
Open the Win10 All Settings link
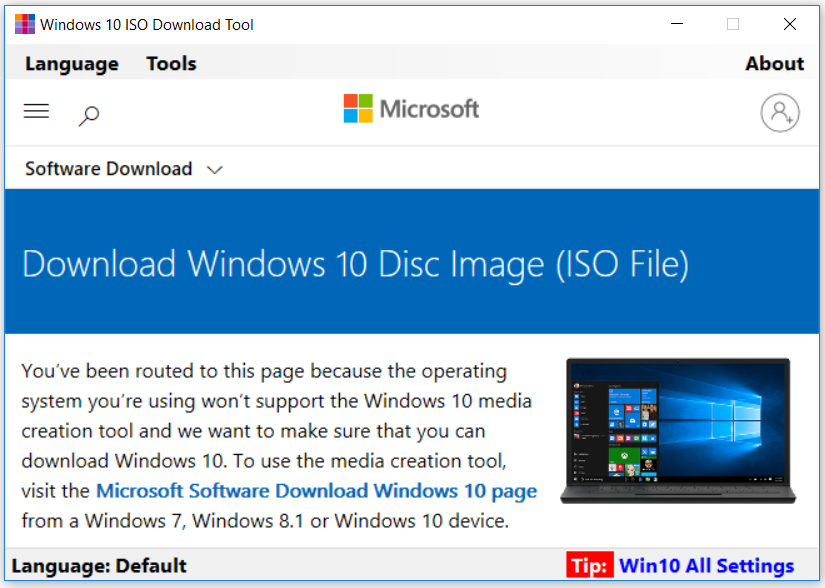706,565
